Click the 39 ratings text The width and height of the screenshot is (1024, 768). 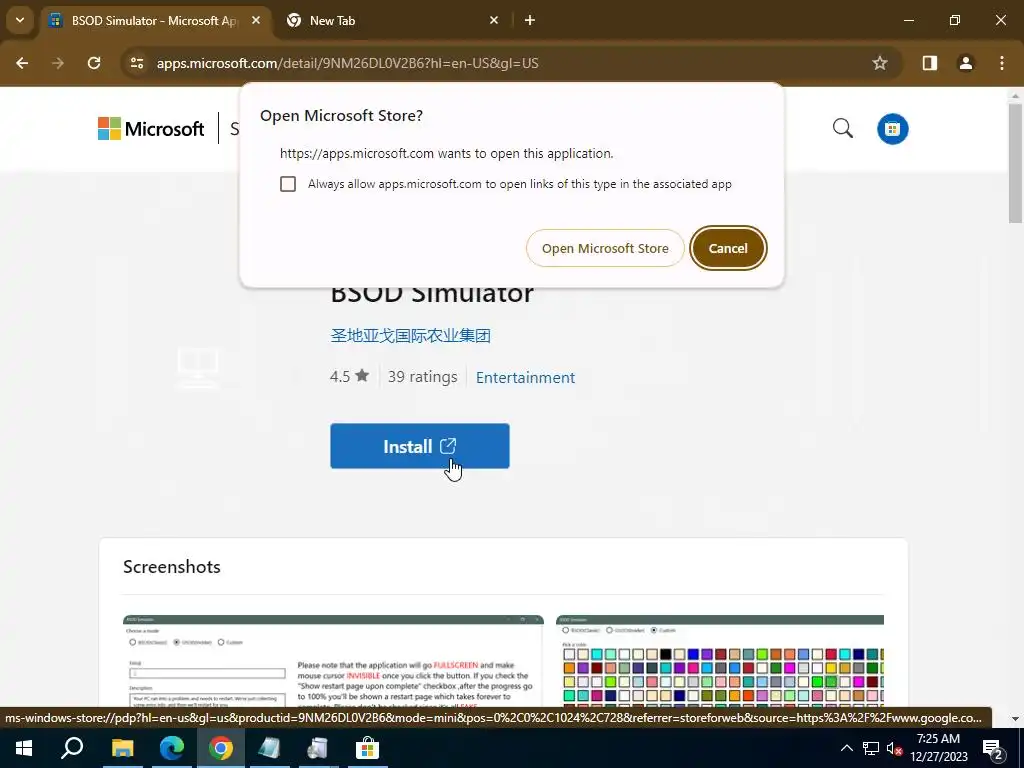click(423, 377)
